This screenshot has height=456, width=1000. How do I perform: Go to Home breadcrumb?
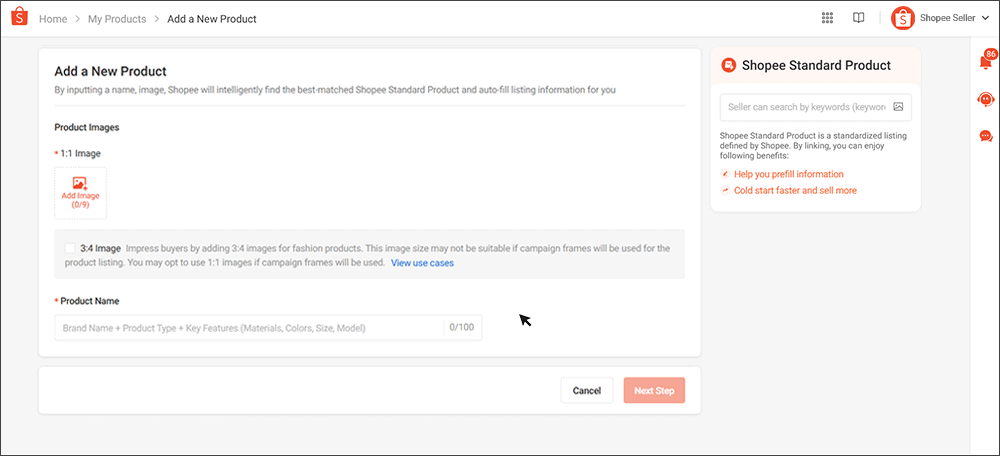pyautogui.click(x=53, y=18)
